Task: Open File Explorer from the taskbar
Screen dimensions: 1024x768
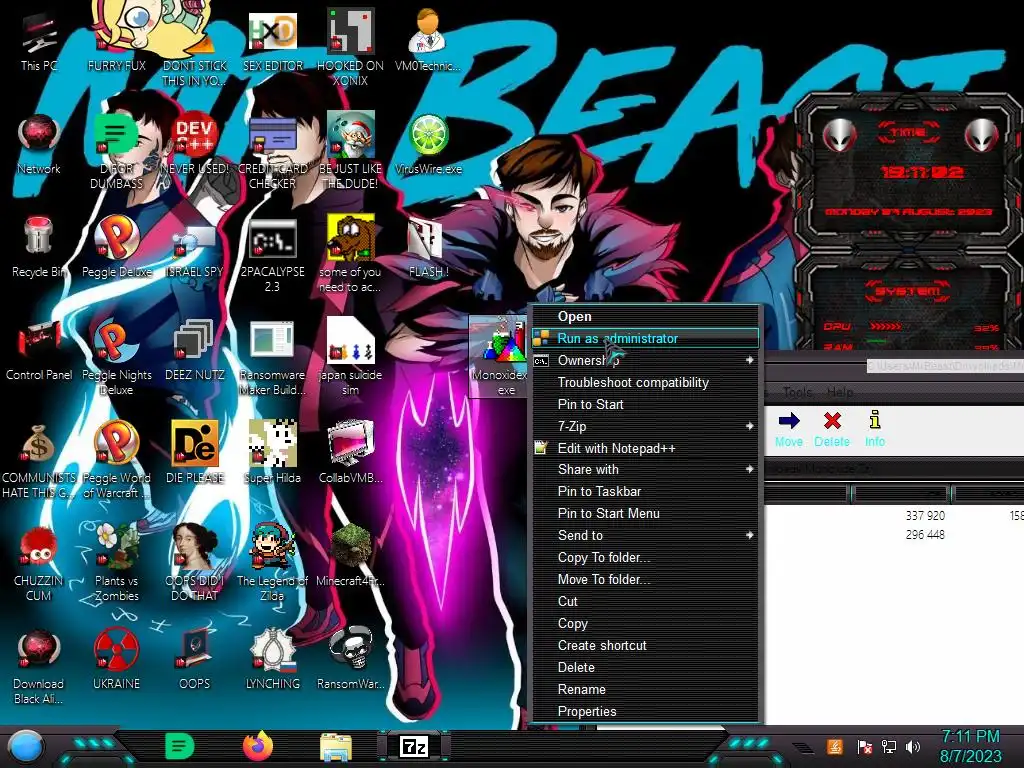Action: pos(336,747)
